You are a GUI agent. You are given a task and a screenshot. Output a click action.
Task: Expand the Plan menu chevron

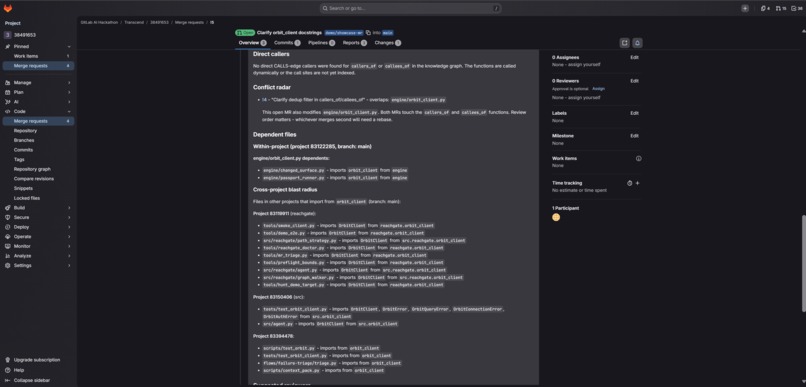click(69, 92)
